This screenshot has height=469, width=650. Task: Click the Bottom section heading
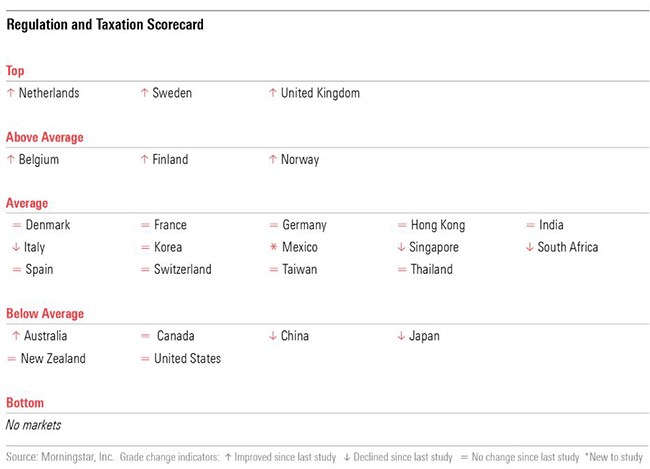(25, 402)
